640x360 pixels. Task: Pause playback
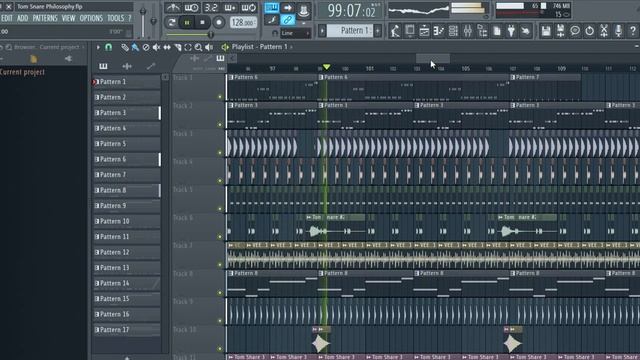tap(187, 22)
